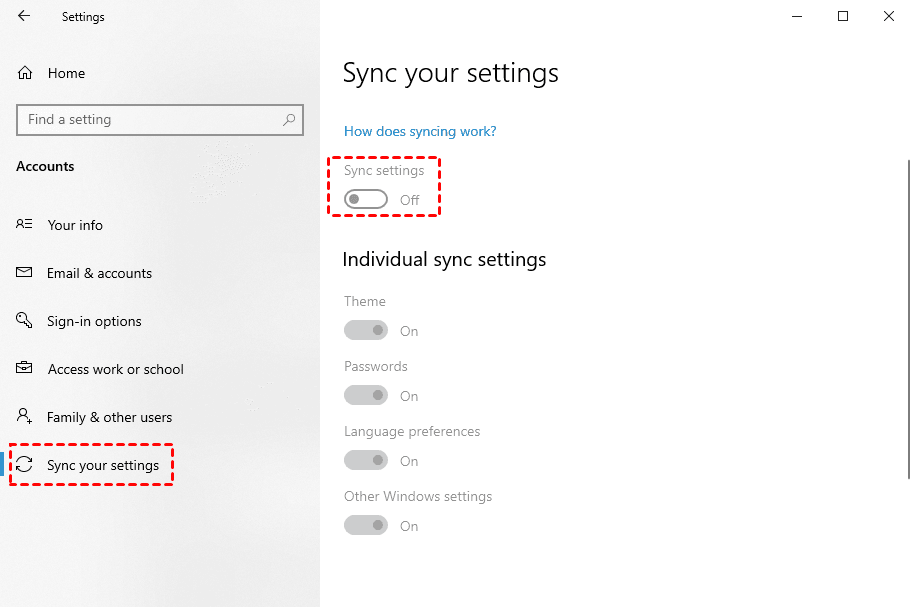912x607 pixels.
Task: Click the Access work or school briefcase icon
Action: (x=25, y=369)
